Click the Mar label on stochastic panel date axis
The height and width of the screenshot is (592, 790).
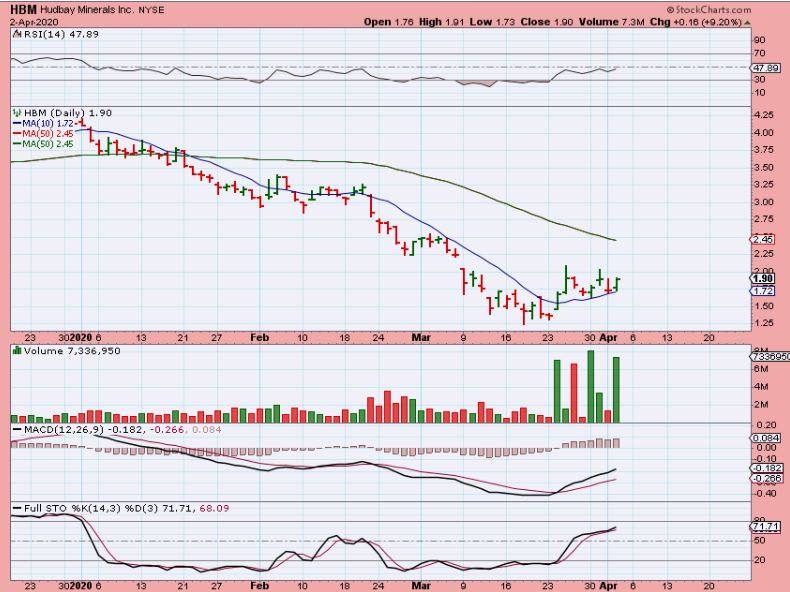pyautogui.click(x=421, y=586)
